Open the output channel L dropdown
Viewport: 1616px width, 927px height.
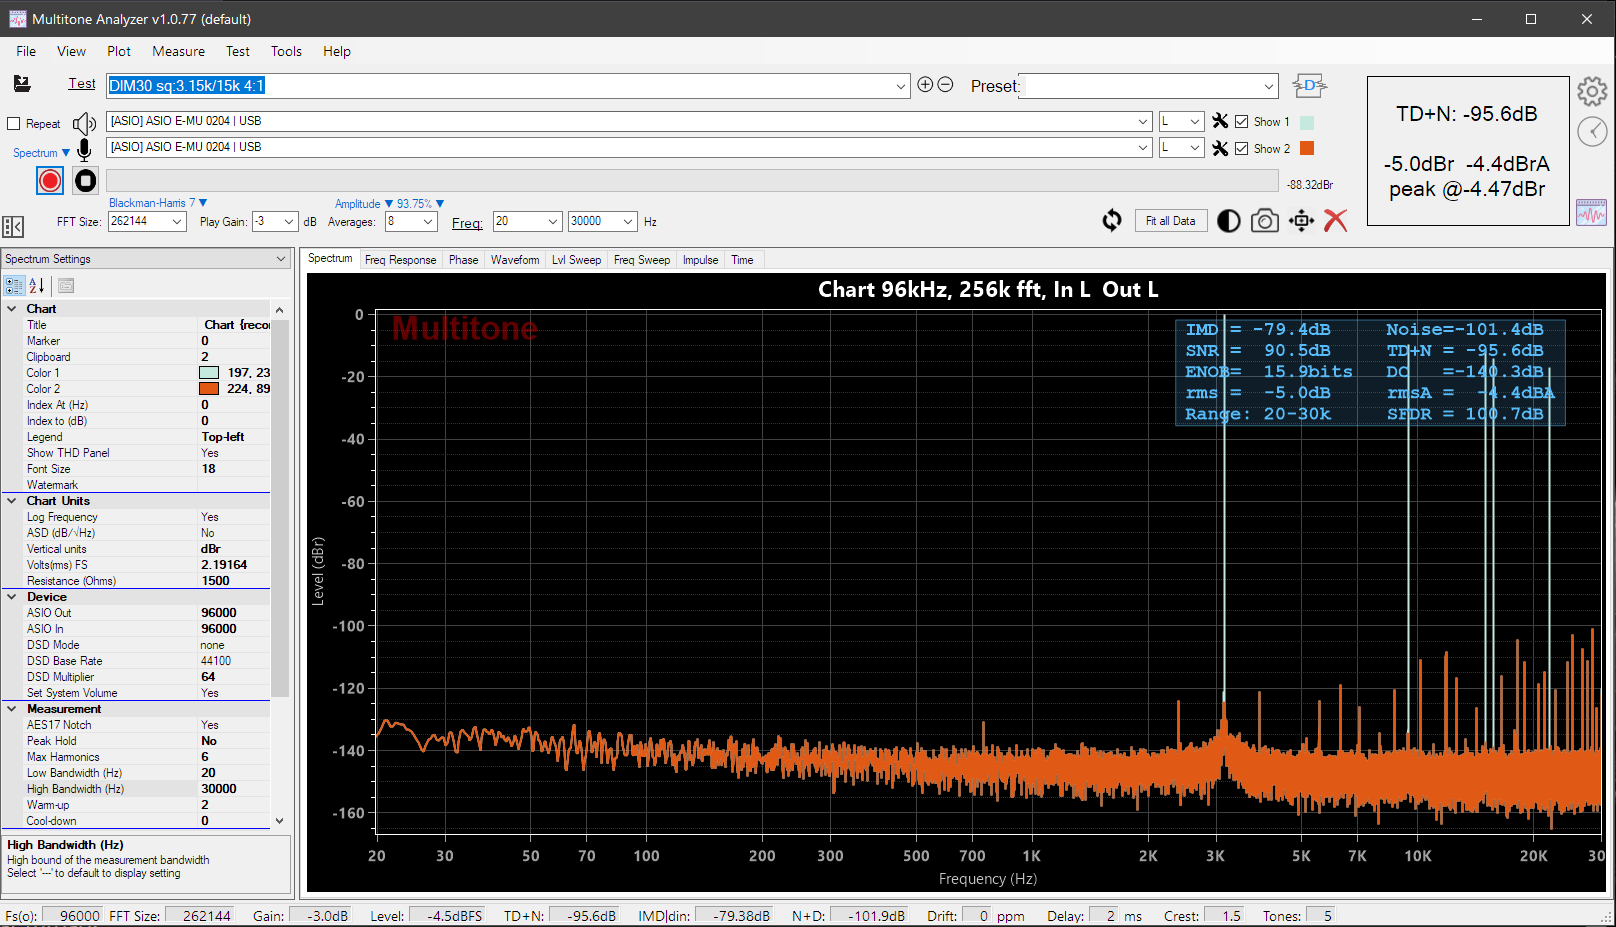click(1195, 121)
